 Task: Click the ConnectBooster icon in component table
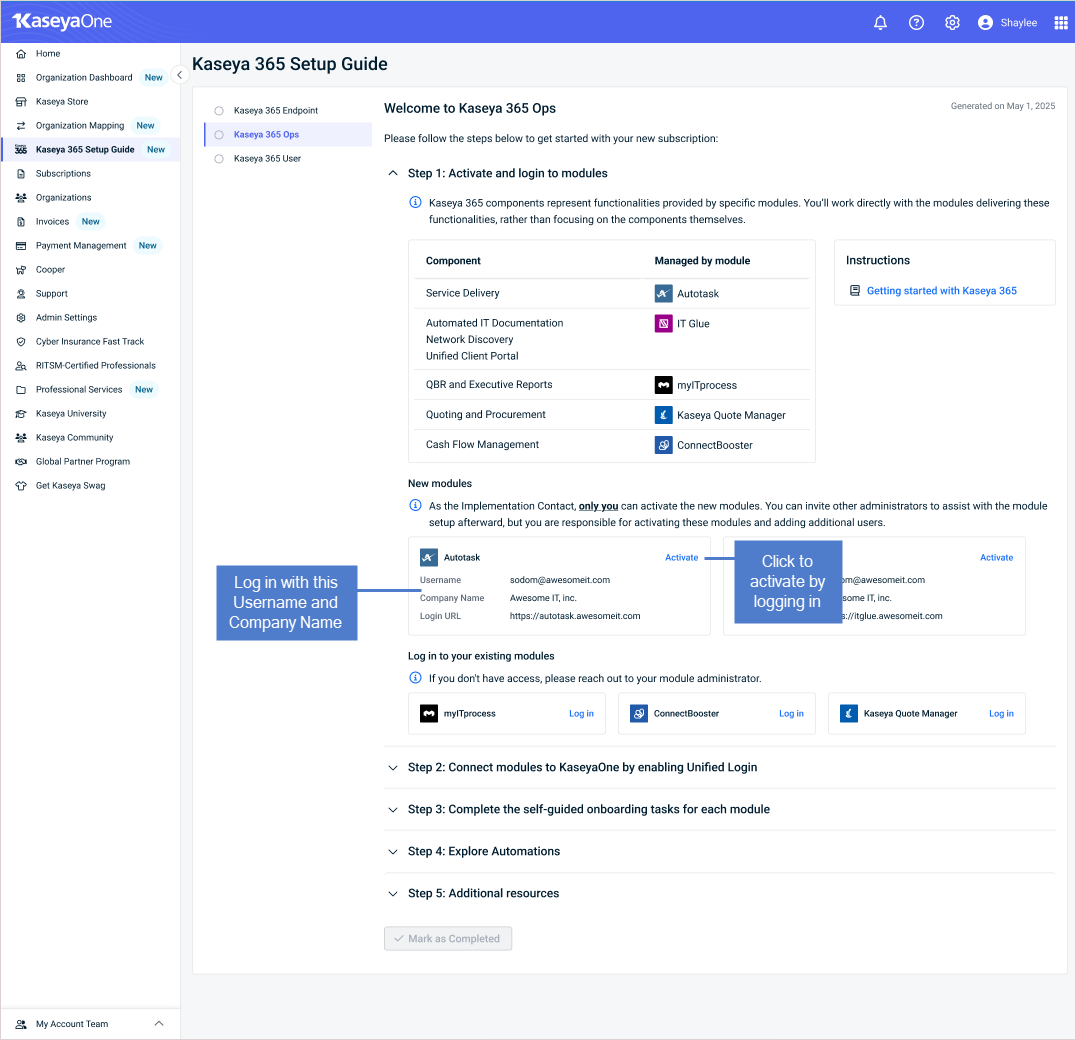pyautogui.click(x=664, y=445)
